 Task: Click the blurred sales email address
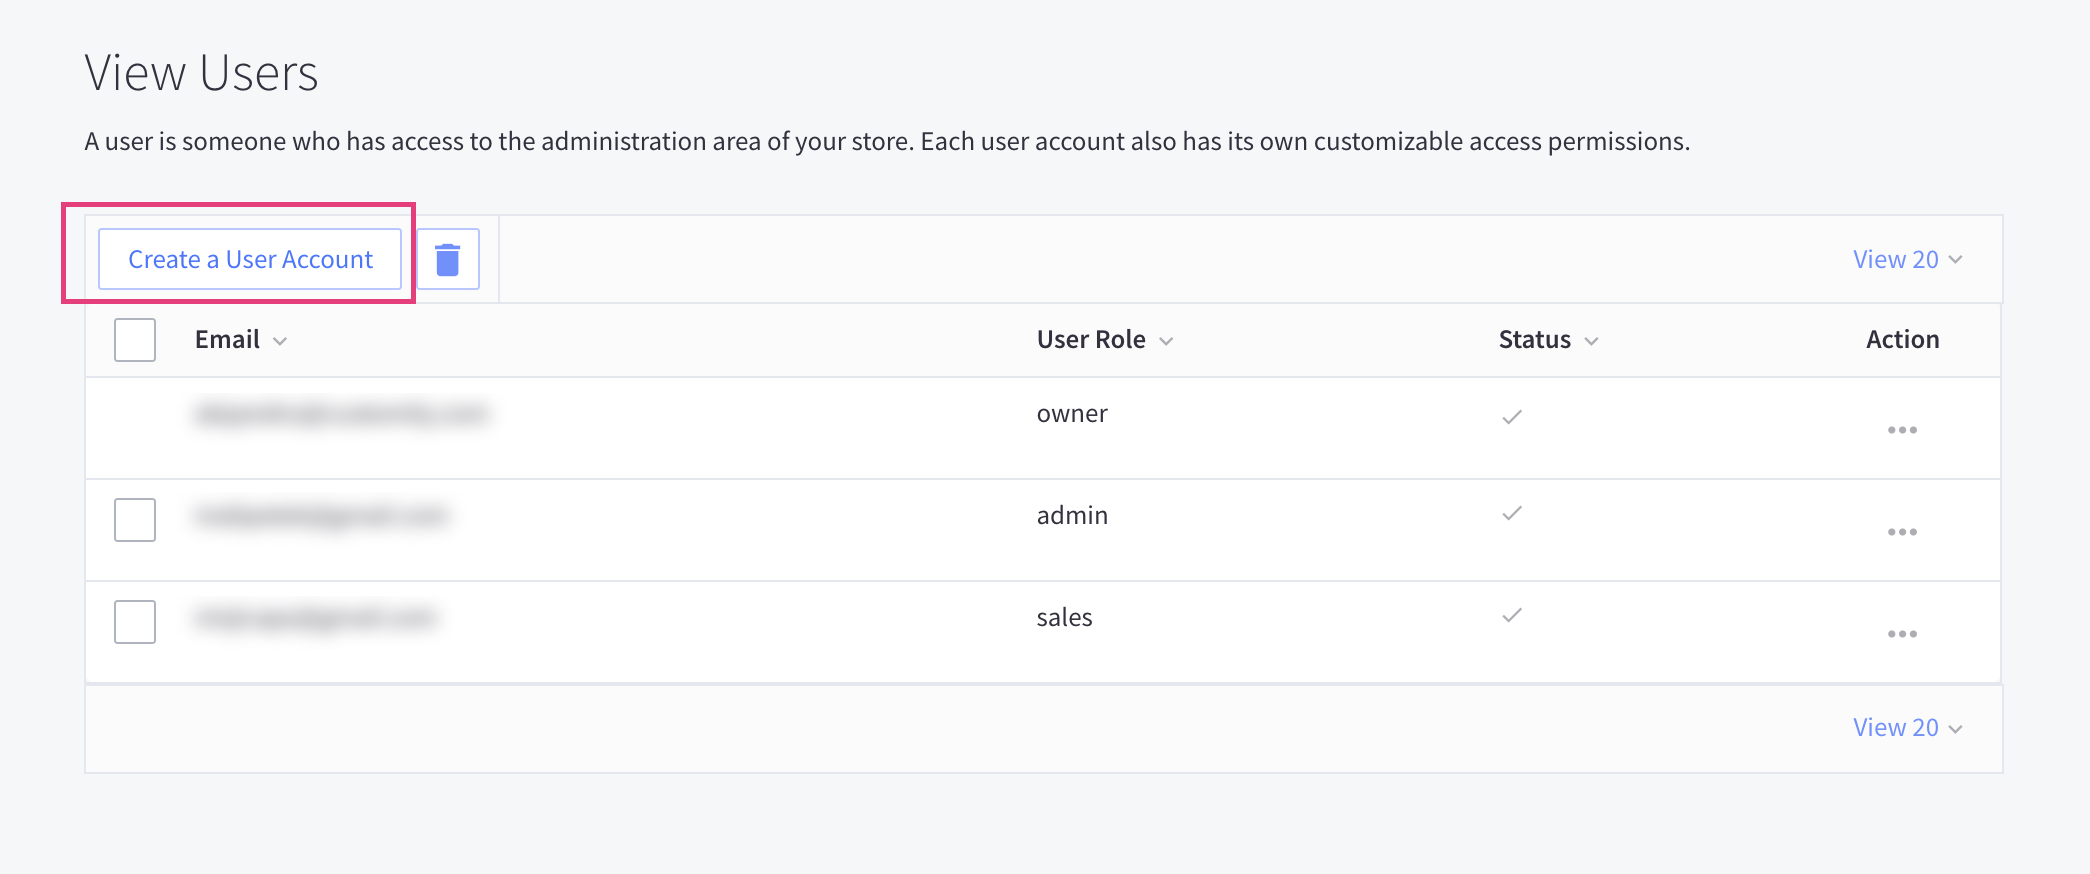pos(316,618)
